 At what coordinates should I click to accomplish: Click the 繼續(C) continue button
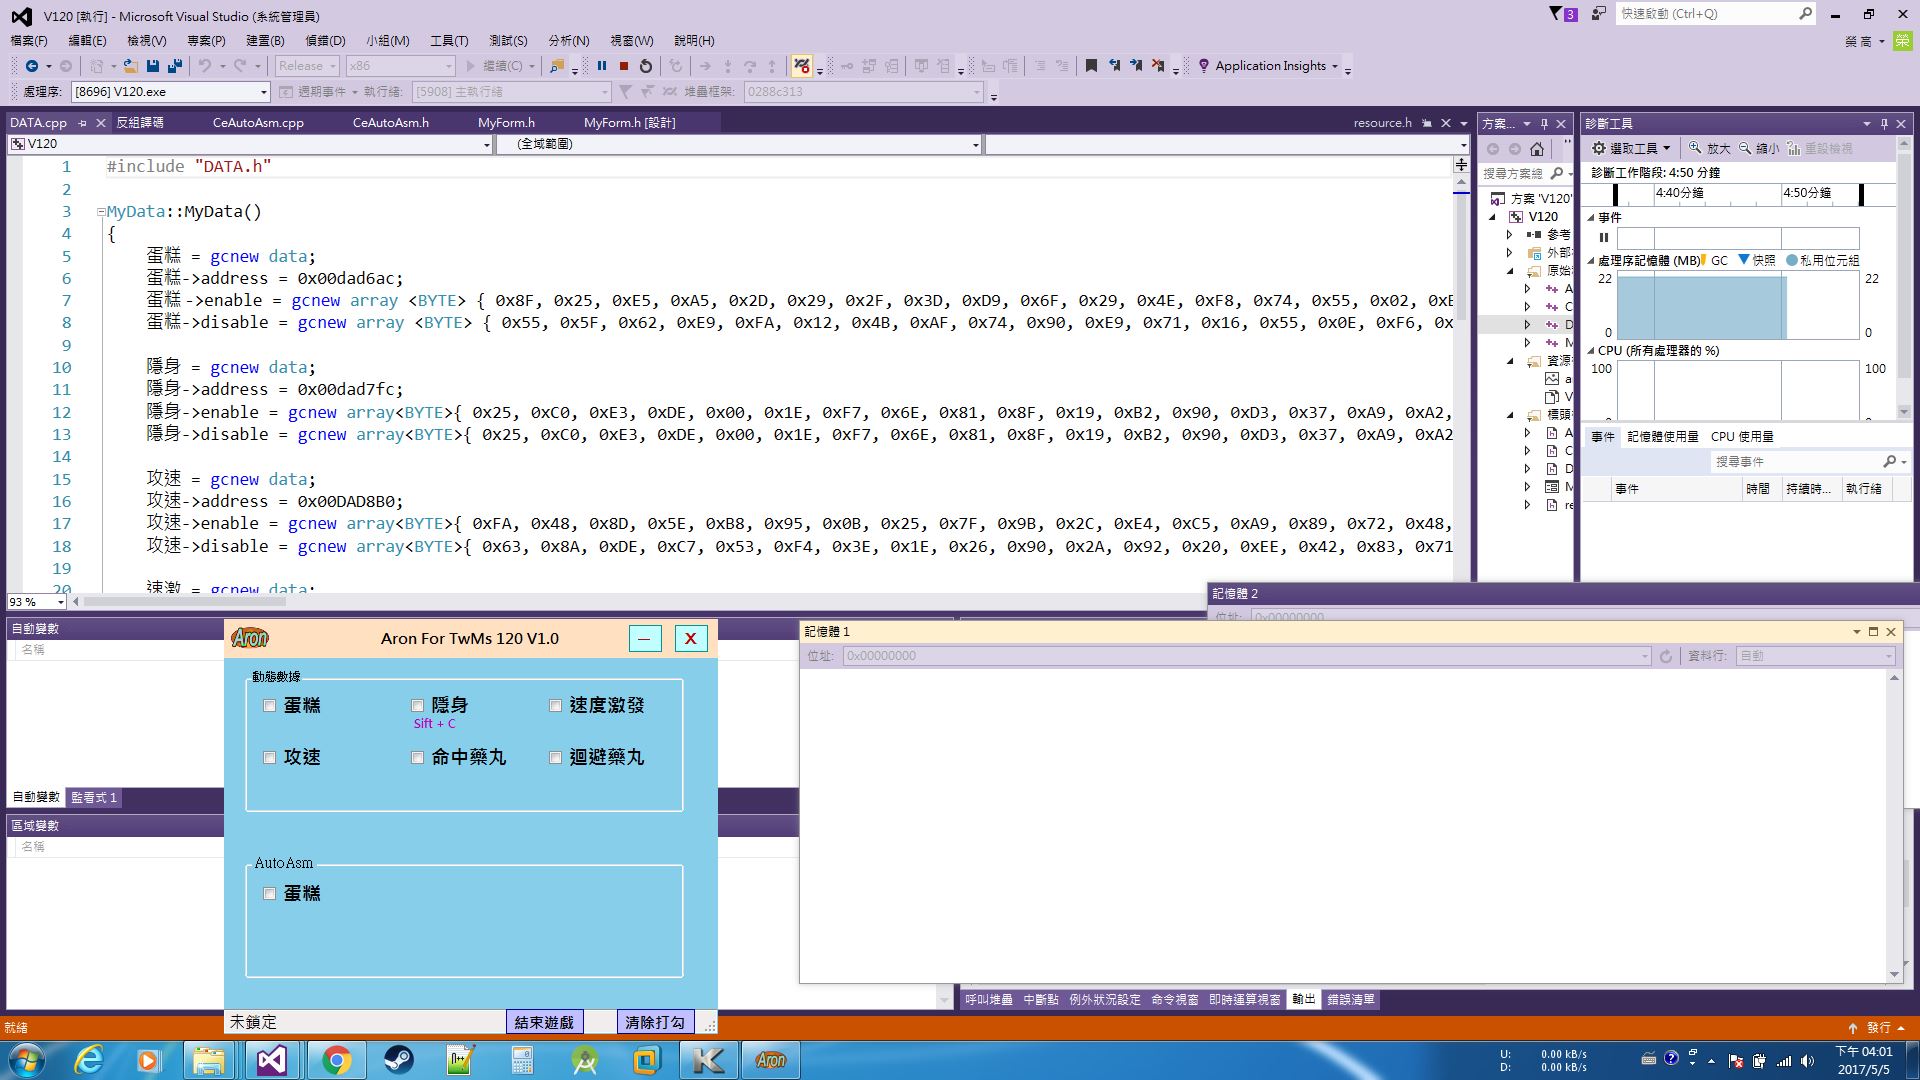coord(495,66)
